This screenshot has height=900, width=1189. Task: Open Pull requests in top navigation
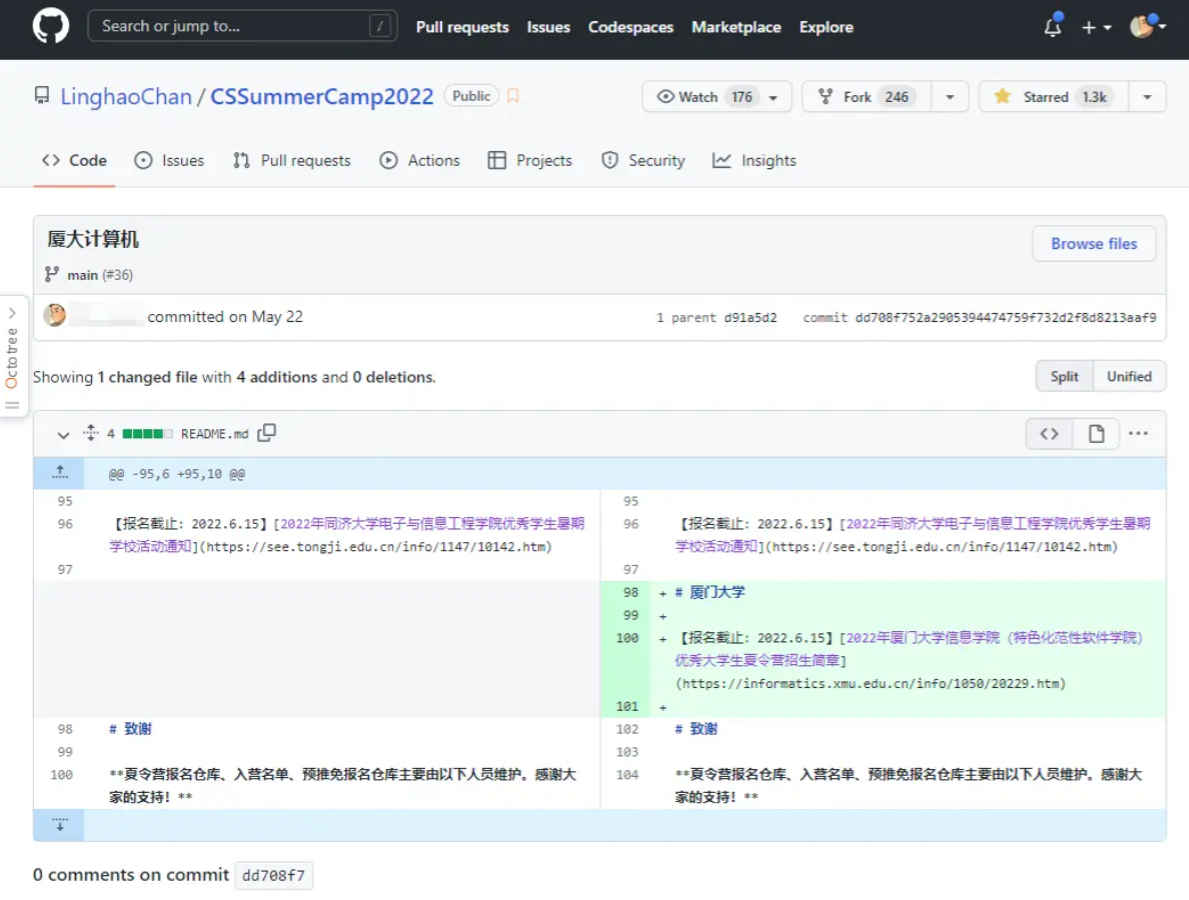[x=462, y=27]
